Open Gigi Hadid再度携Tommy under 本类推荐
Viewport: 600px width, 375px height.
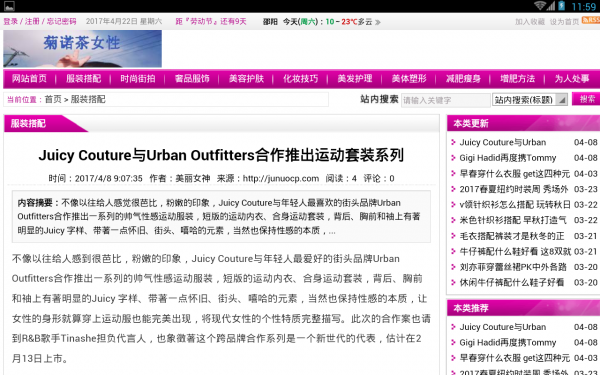click(508, 343)
